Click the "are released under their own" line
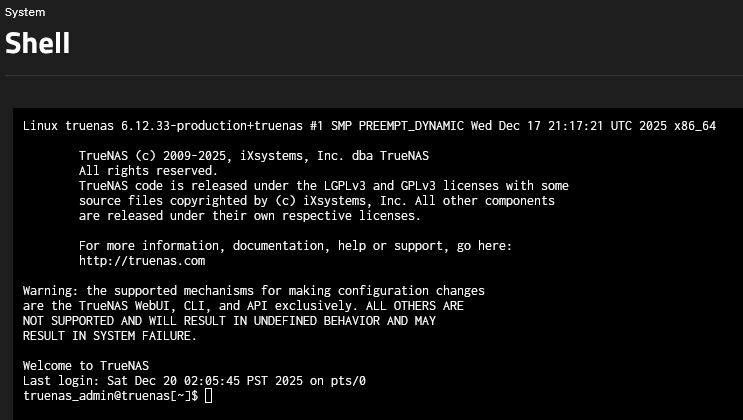Viewport: 743px width, 420px height. click(250, 216)
